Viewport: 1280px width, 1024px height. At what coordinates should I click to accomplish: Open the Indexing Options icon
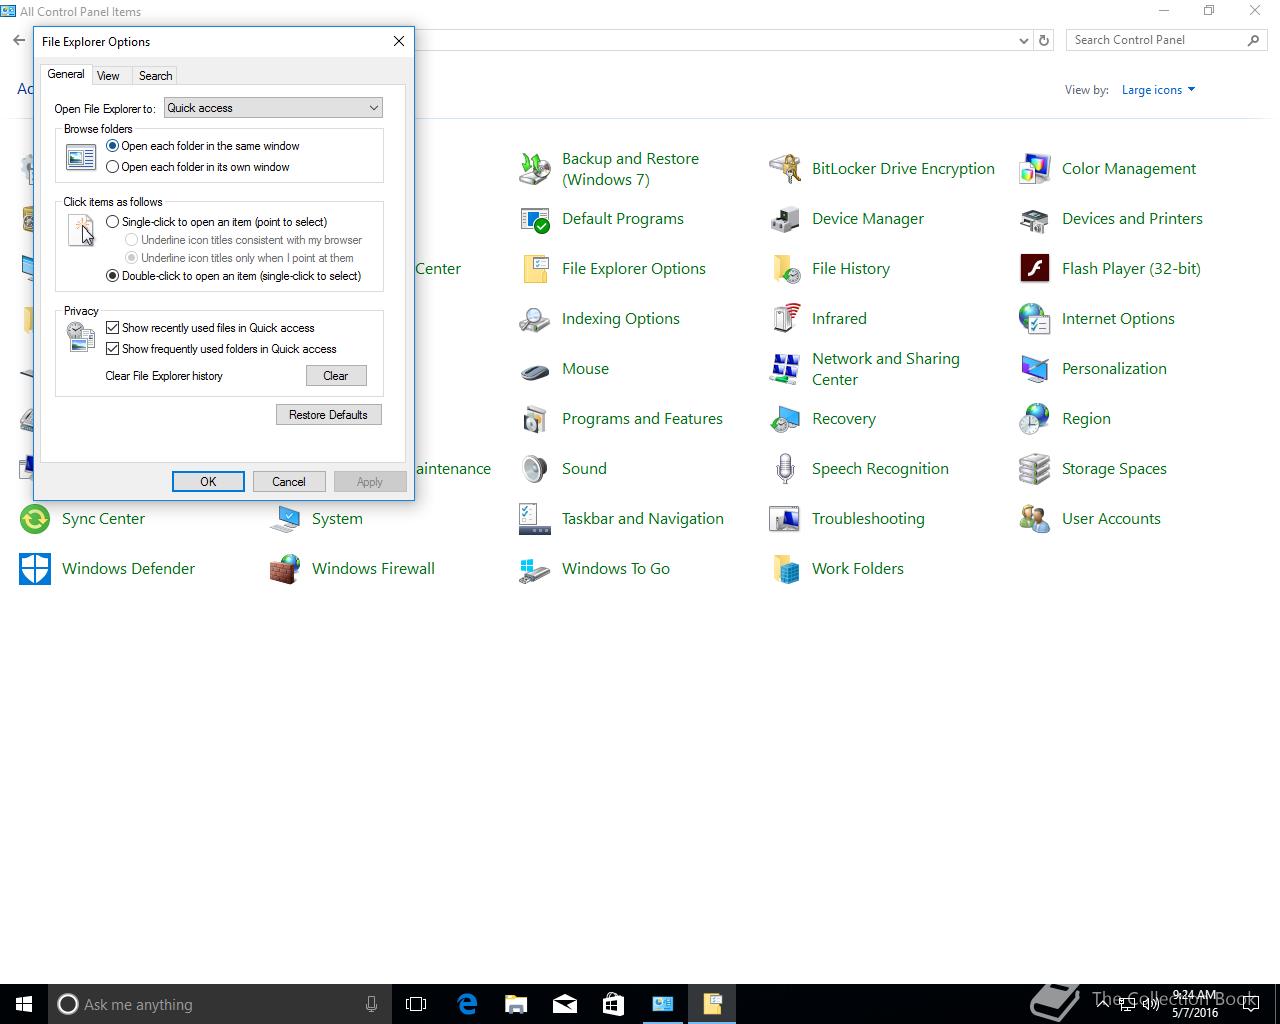point(535,319)
